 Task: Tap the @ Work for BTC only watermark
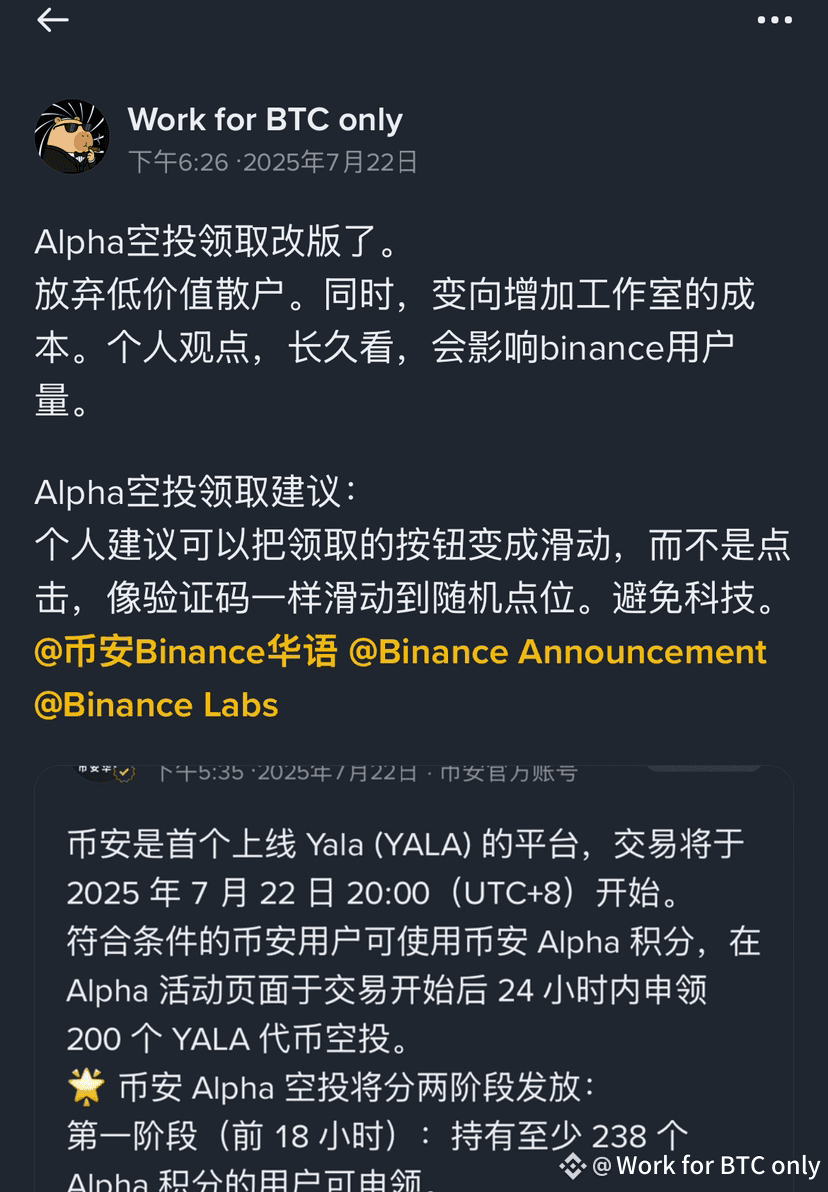point(706,1165)
